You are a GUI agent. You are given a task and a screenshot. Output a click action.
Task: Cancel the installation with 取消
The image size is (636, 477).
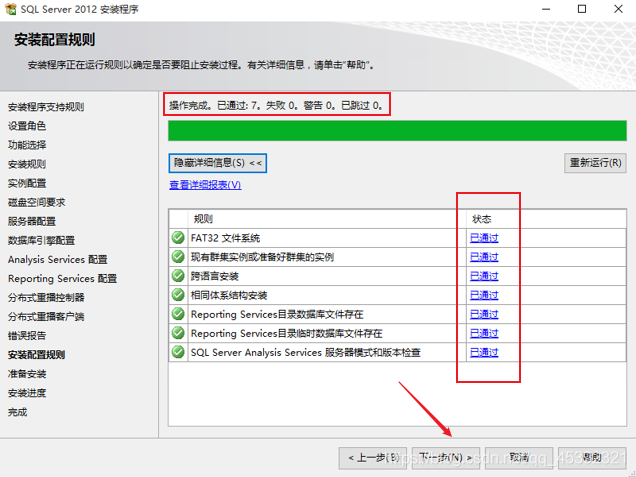point(519,458)
